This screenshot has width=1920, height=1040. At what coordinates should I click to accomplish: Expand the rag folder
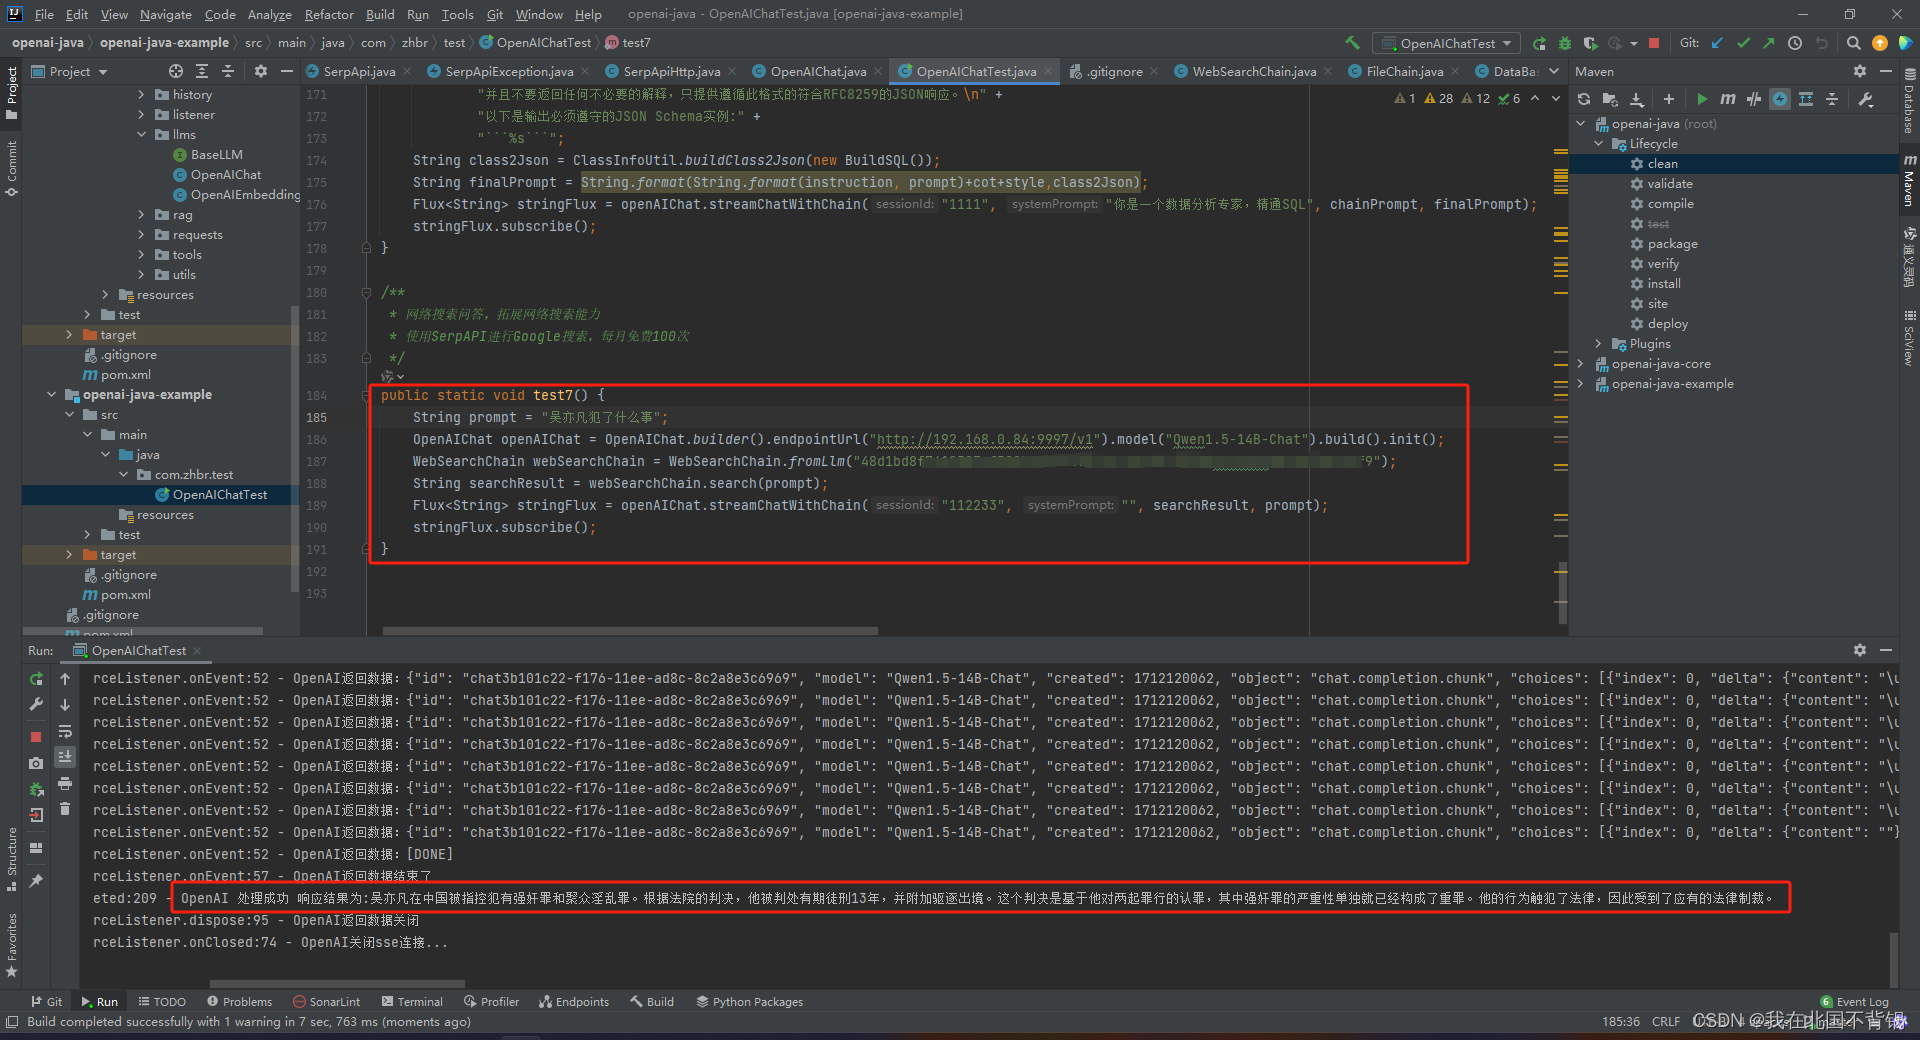tap(141, 214)
